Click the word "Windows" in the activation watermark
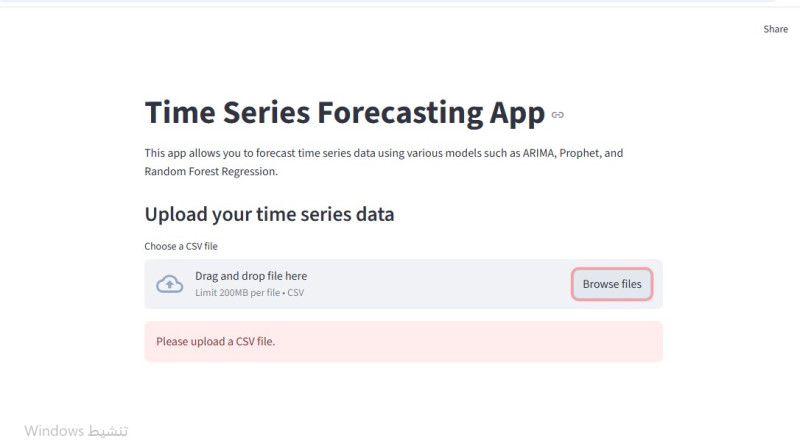Image resolution: width=800 pixels, height=441 pixels. pyautogui.click(x=55, y=430)
